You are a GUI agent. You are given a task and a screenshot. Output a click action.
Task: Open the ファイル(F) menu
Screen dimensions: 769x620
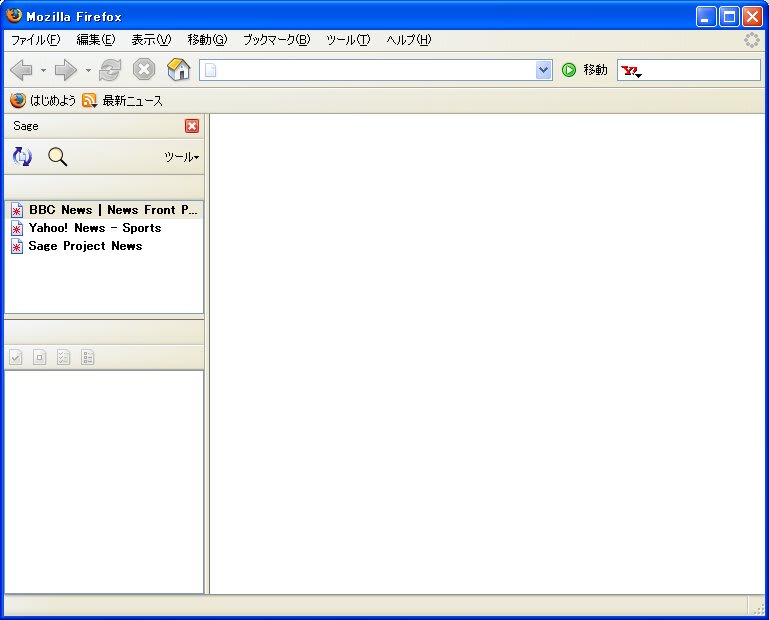(x=35, y=40)
